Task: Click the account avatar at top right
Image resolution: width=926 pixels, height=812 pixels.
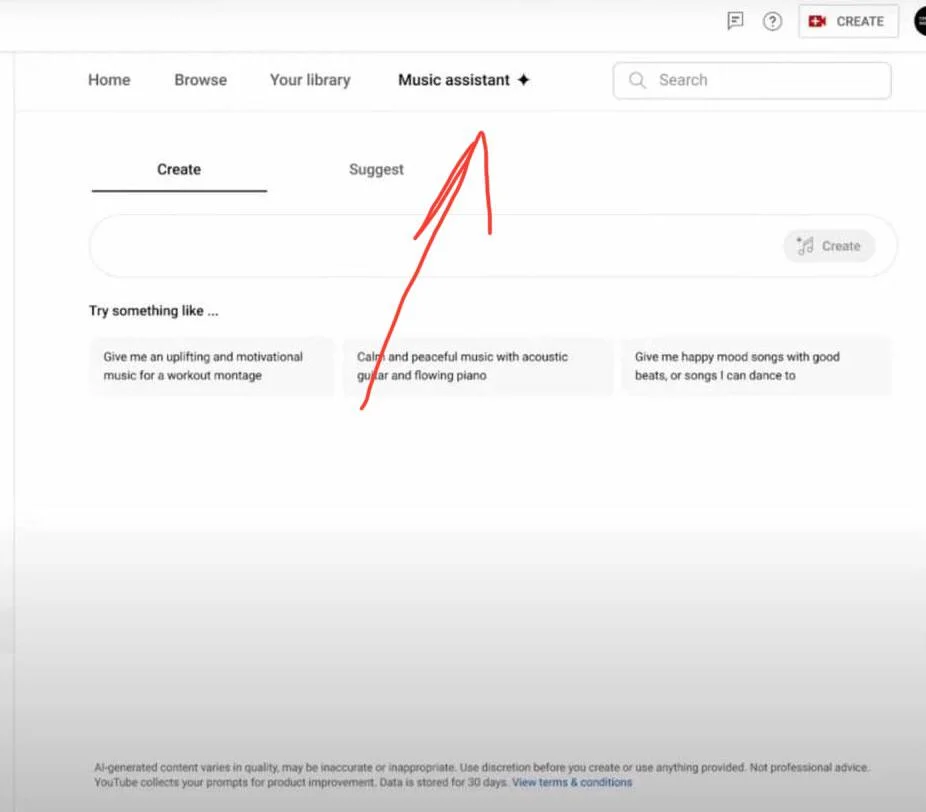Action: coord(920,22)
